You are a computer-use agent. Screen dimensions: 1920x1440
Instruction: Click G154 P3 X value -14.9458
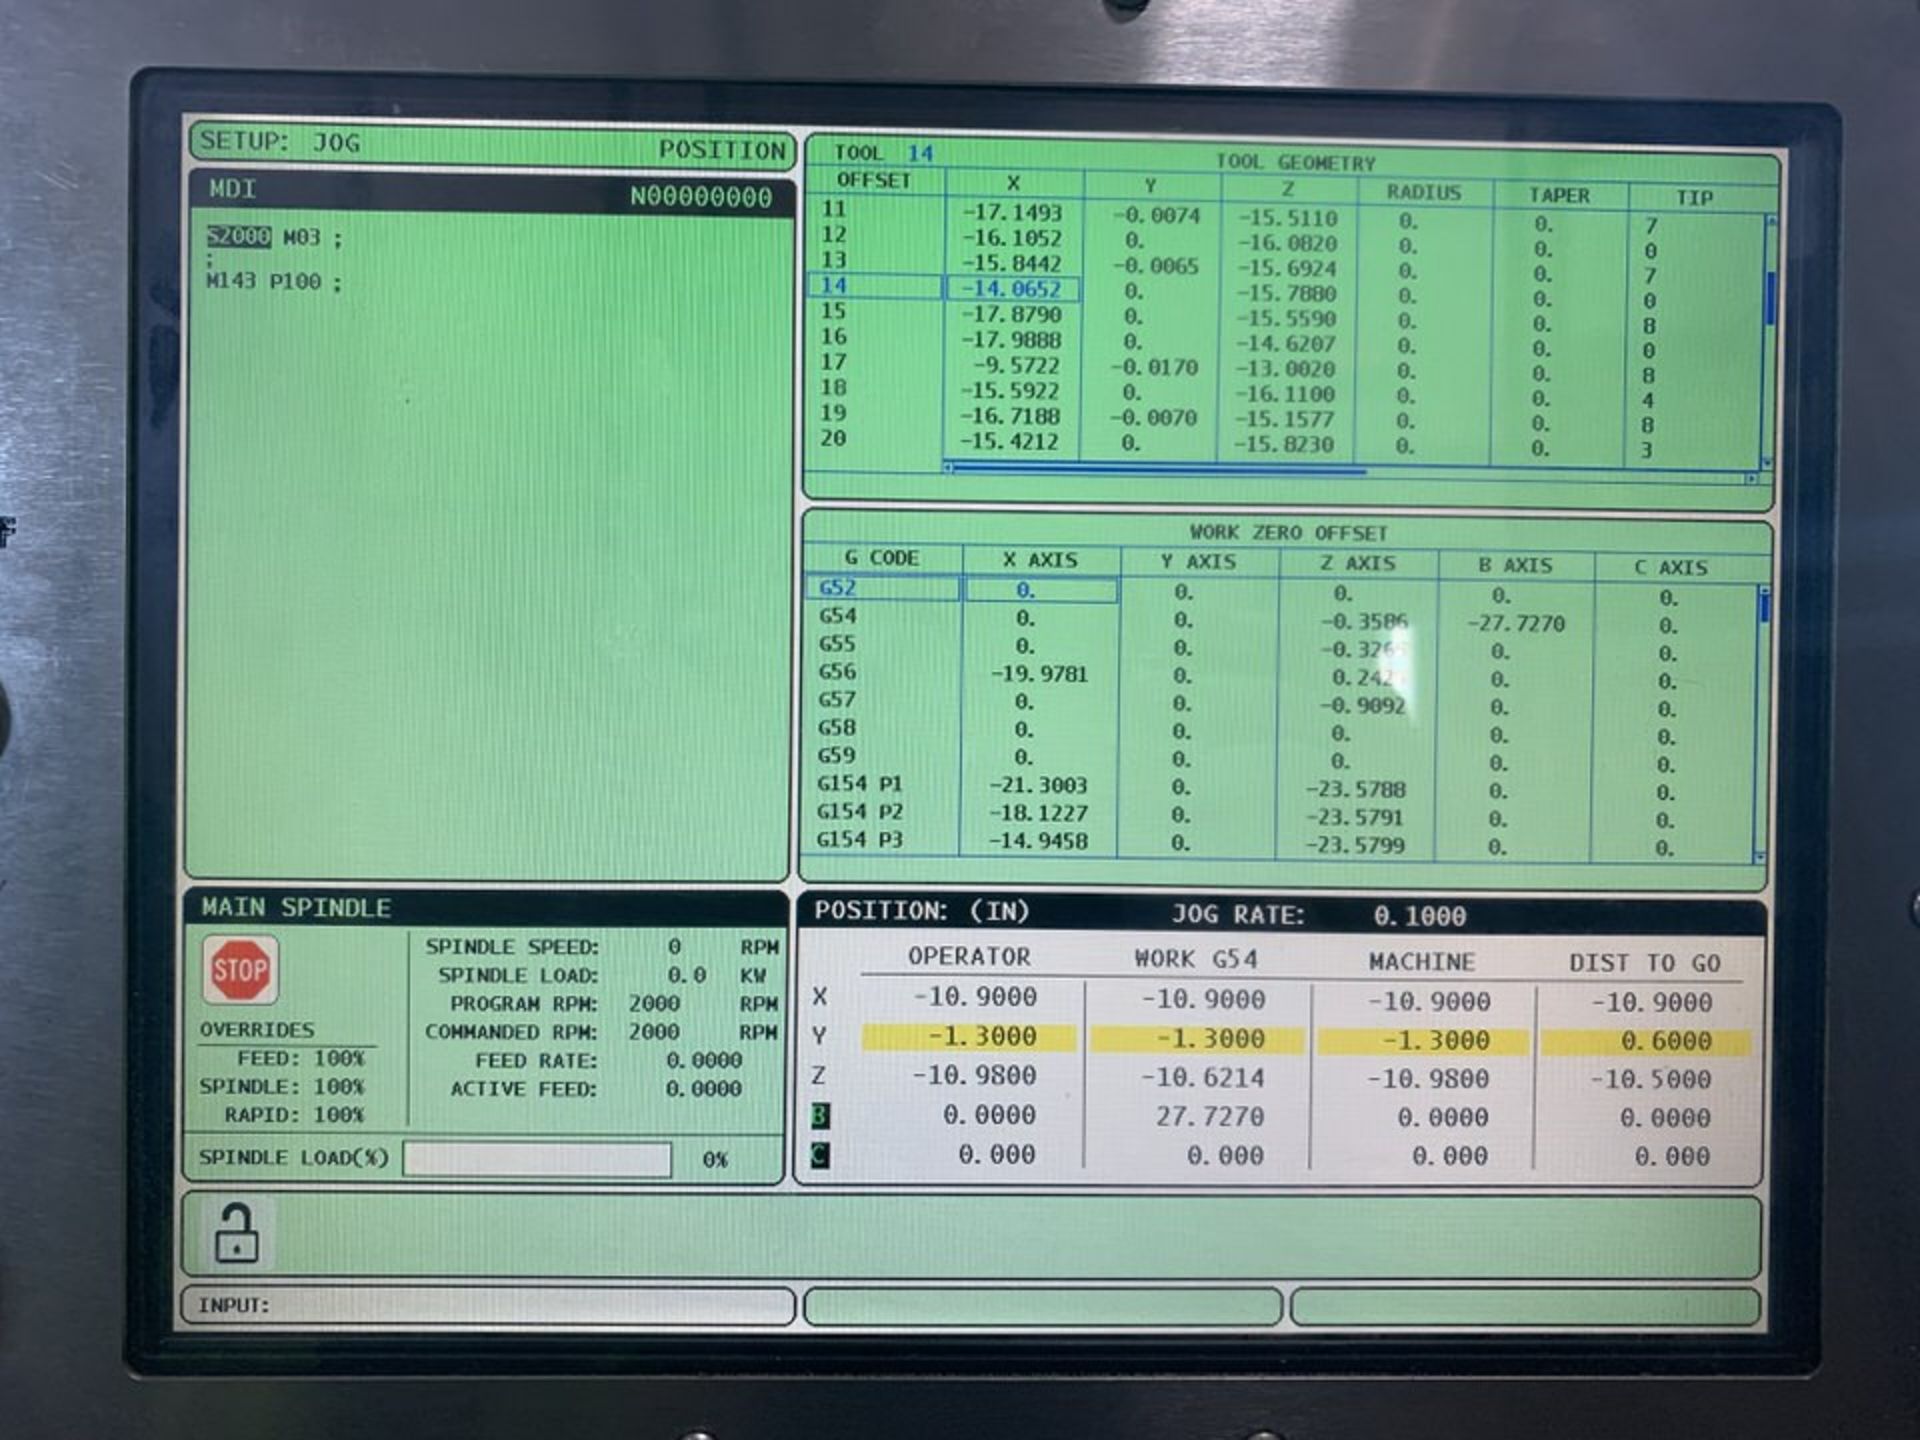(x=1039, y=842)
